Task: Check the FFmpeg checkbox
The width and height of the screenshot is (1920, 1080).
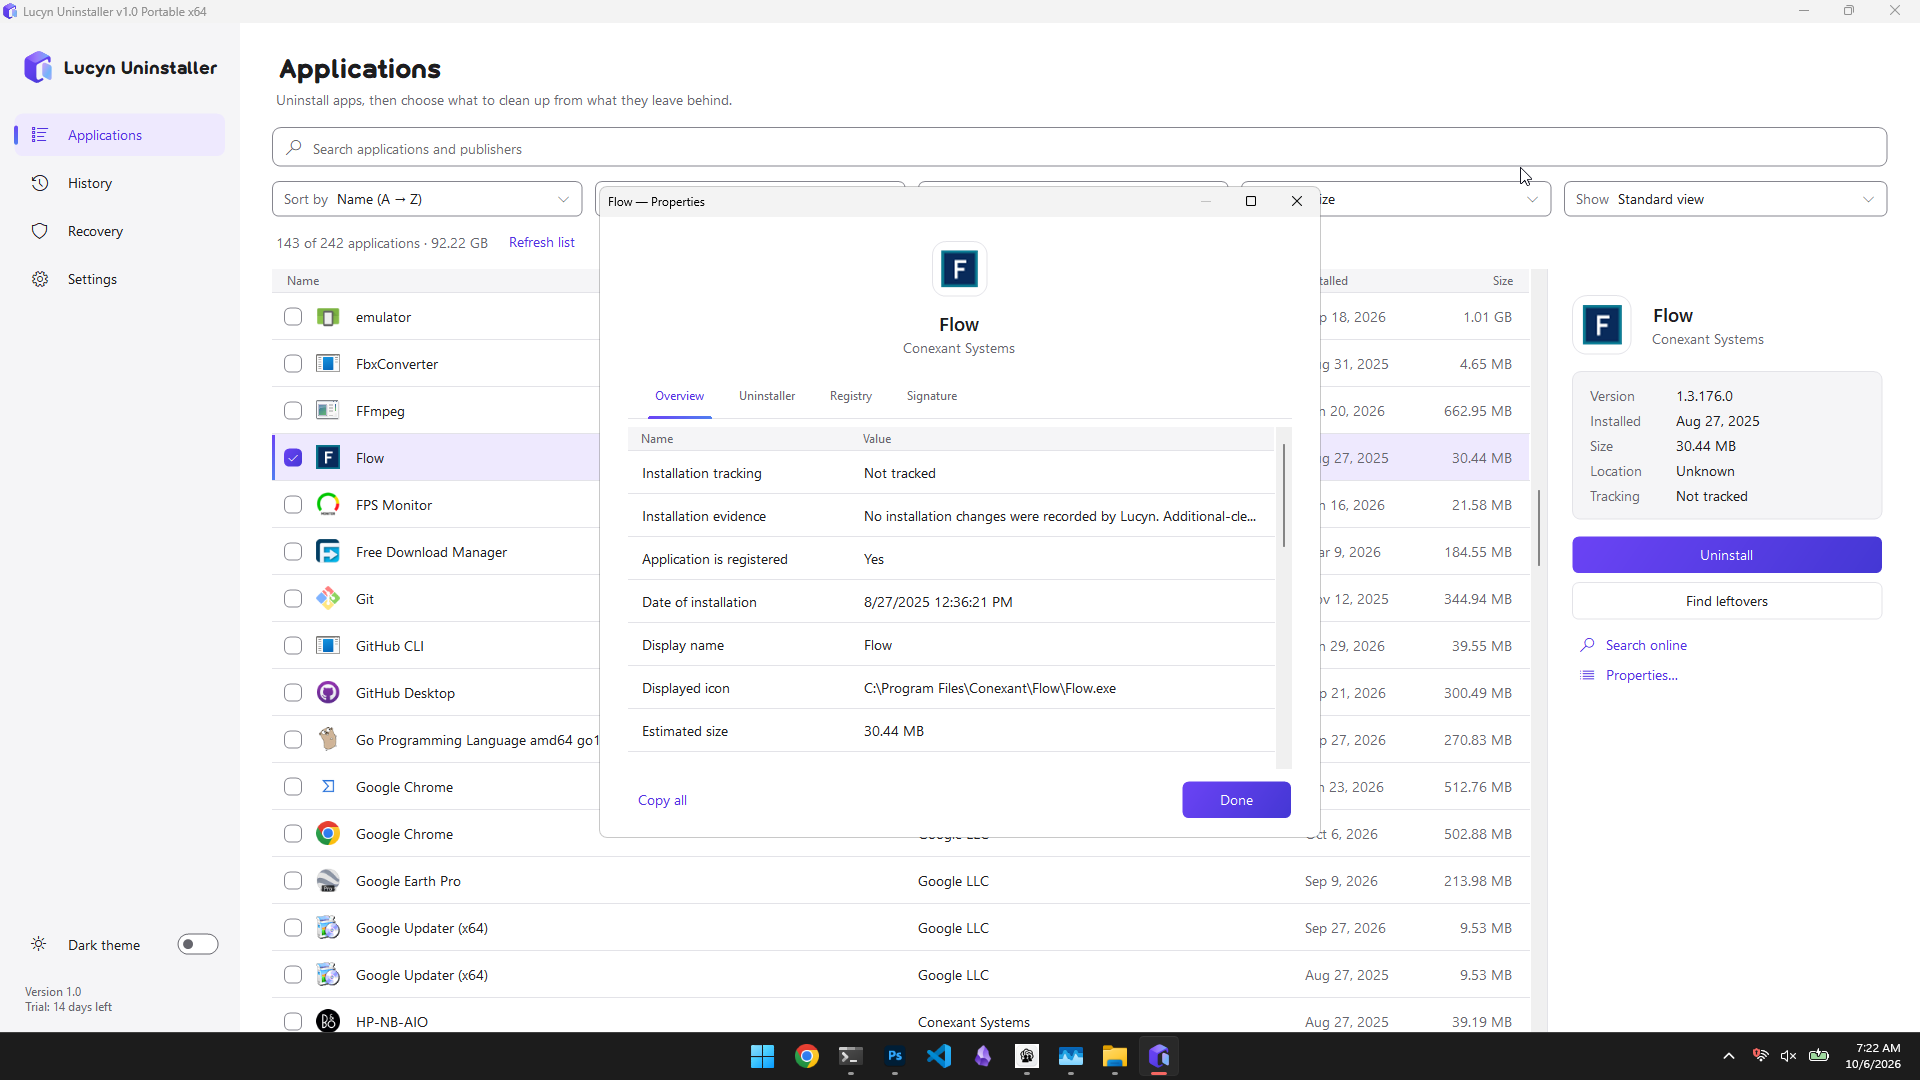Action: pyautogui.click(x=293, y=411)
